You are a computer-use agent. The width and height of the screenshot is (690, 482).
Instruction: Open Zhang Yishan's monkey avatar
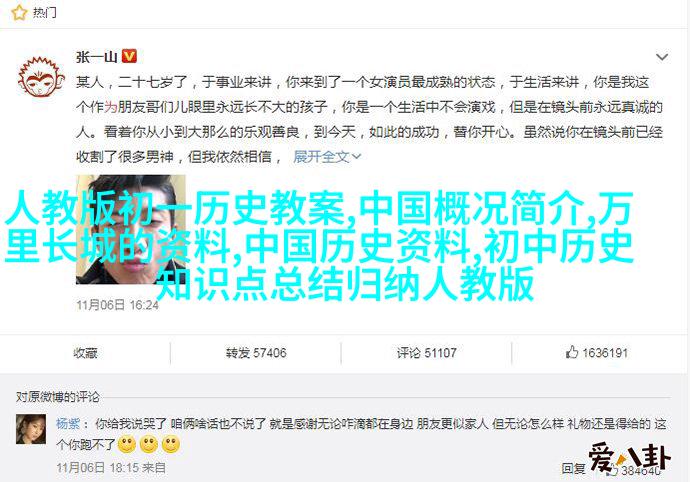coord(41,77)
